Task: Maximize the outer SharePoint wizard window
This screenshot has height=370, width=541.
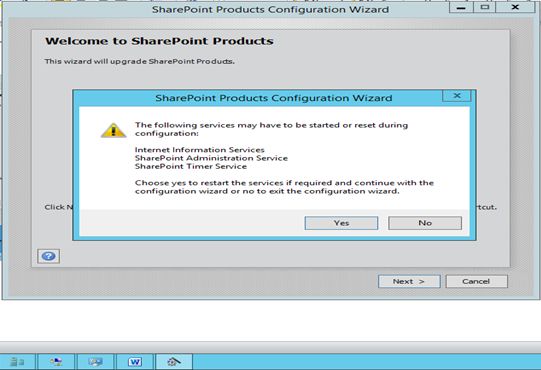Action: pos(484,7)
